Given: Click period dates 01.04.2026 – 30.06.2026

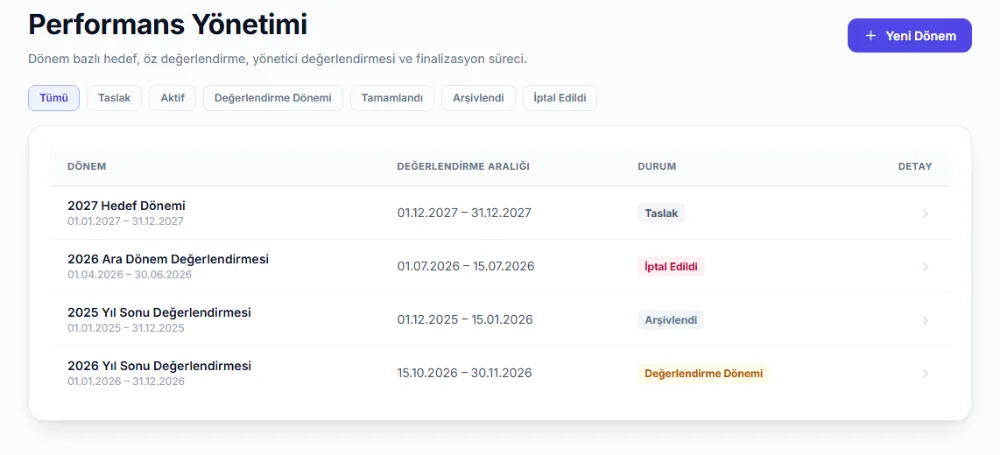Looking at the screenshot, I should pyautogui.click(x=129, y=274).
